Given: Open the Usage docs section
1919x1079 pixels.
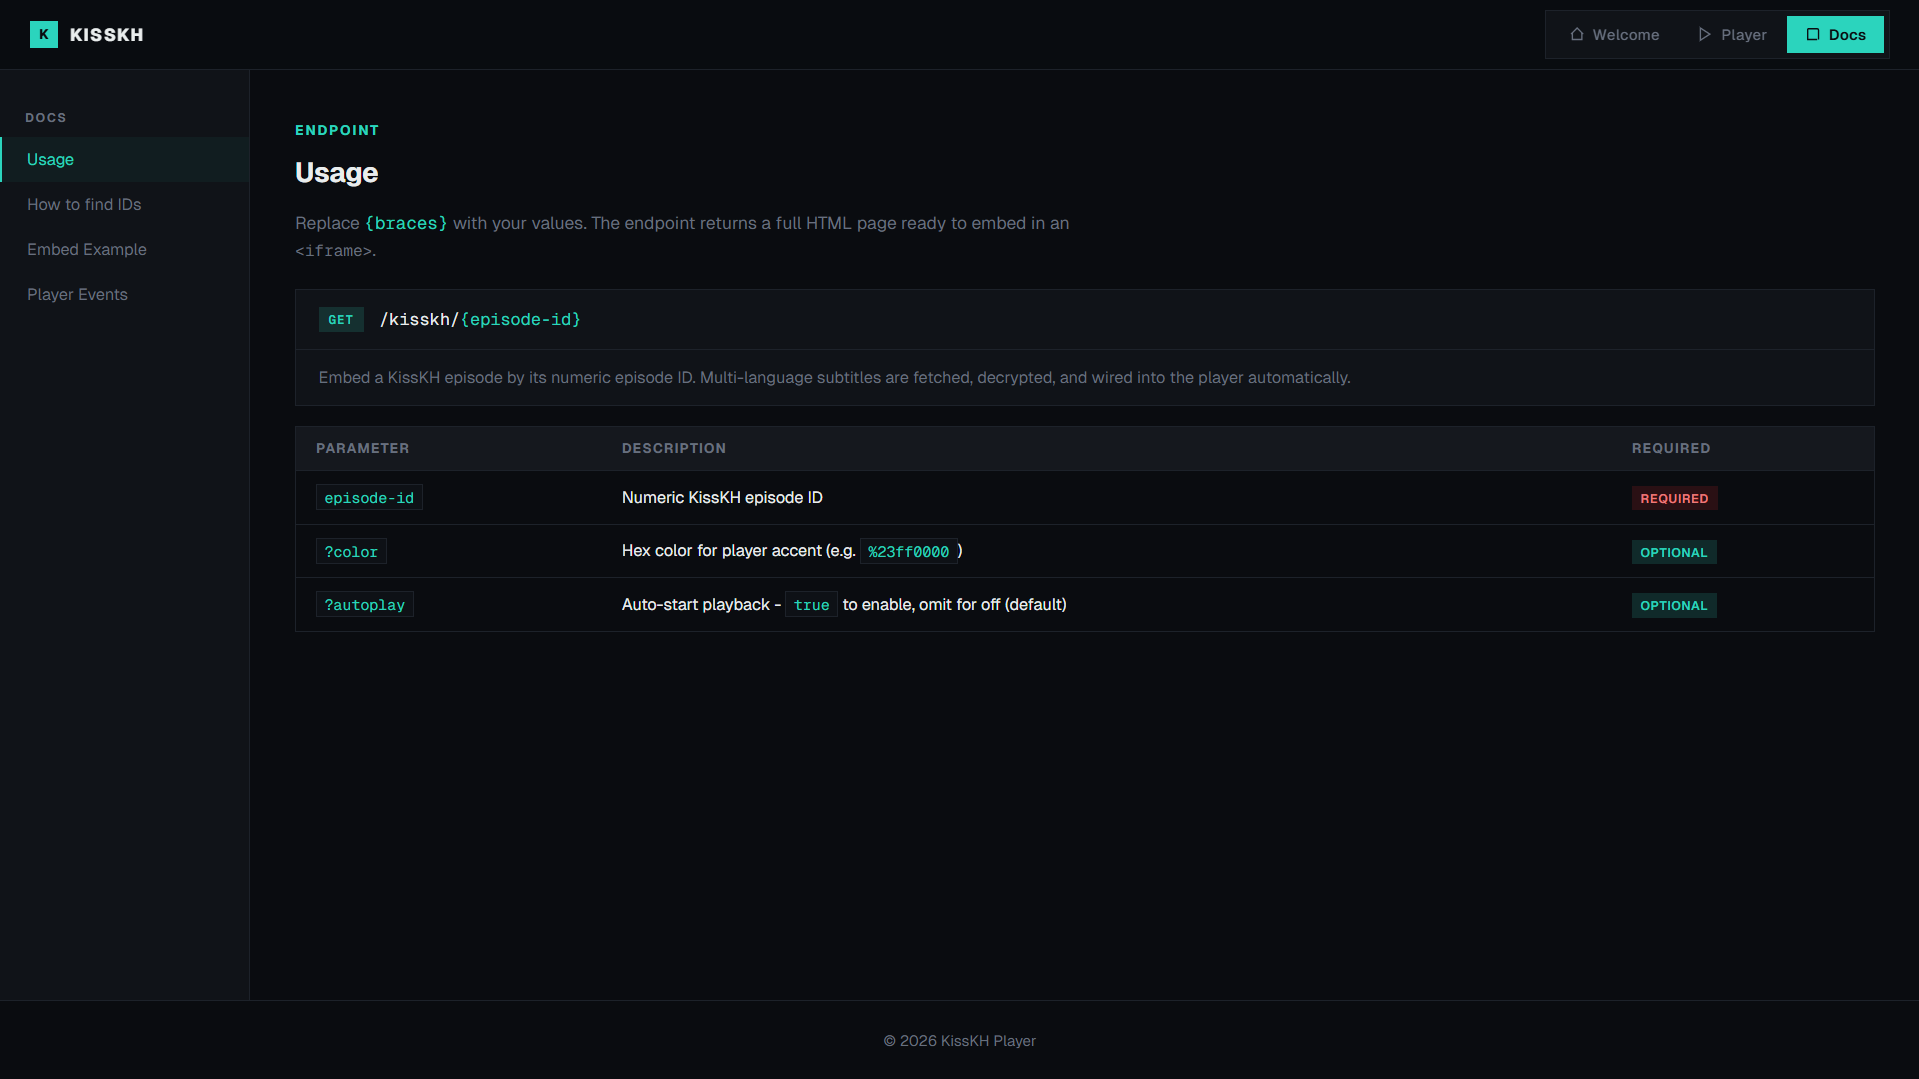Looking at the screenshot, I should [125, 160].
